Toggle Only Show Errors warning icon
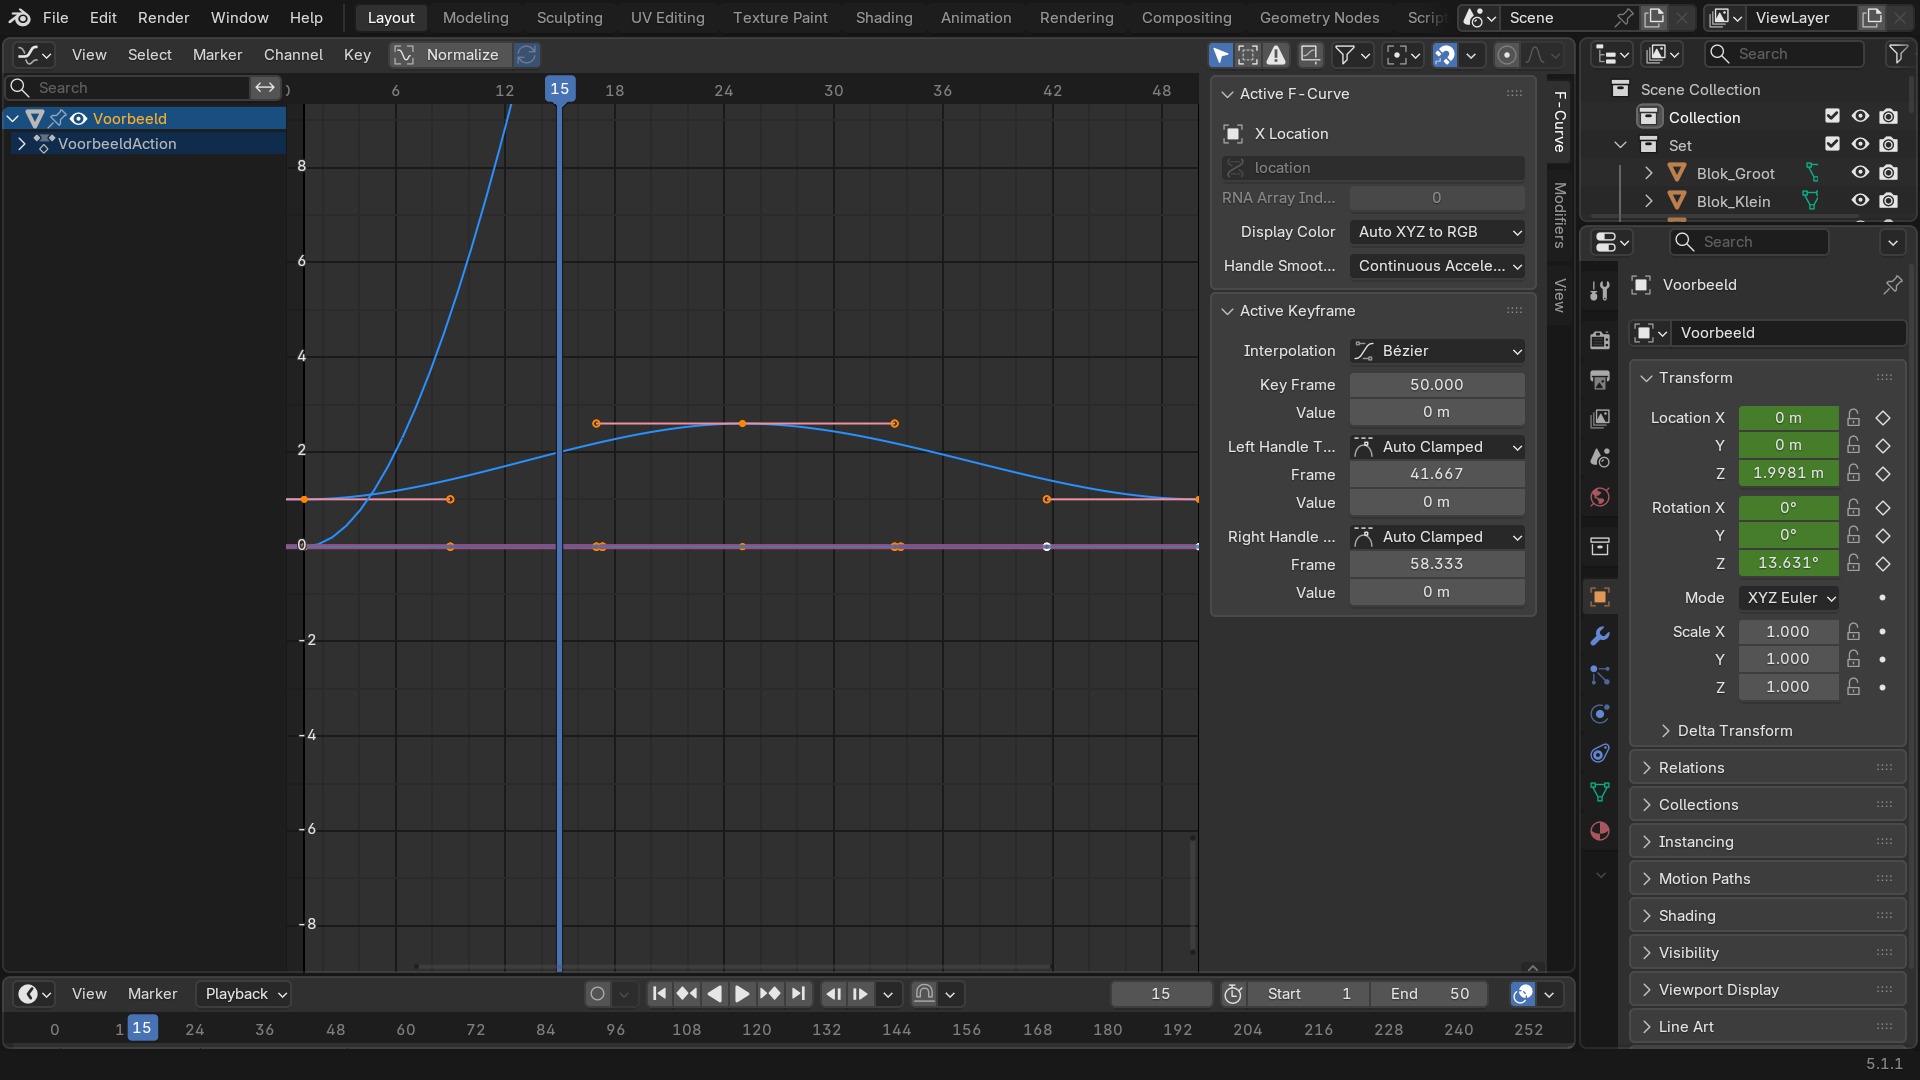 pos(1276,55)
